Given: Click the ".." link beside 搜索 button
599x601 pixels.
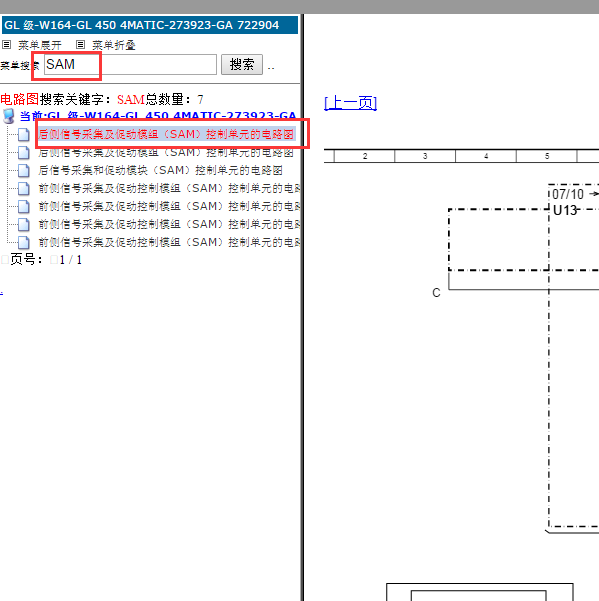Looking at the screenshot, I should pyautogui.click(x=271, y=67).
